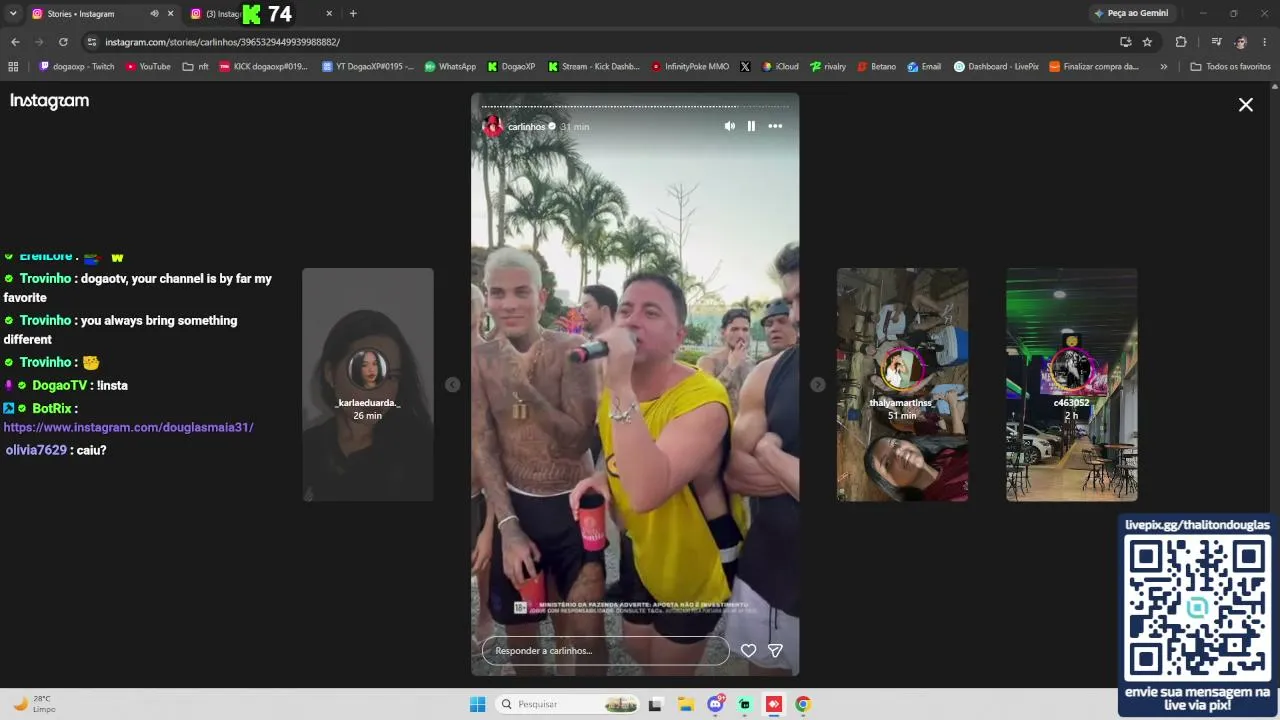Open the 'Stream - Kick Dashb...' bookmark

click(x=593, y=67)
